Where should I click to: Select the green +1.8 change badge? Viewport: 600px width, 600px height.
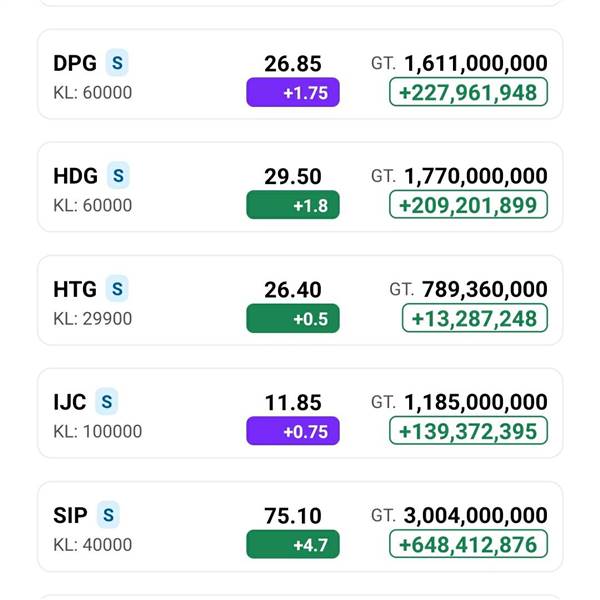pos(293,205)
